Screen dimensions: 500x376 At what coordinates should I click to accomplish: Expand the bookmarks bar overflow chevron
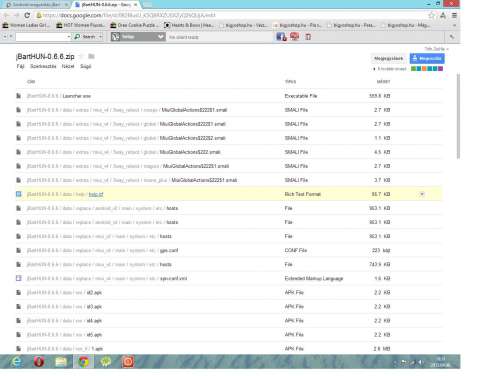[x=454, y=25]
